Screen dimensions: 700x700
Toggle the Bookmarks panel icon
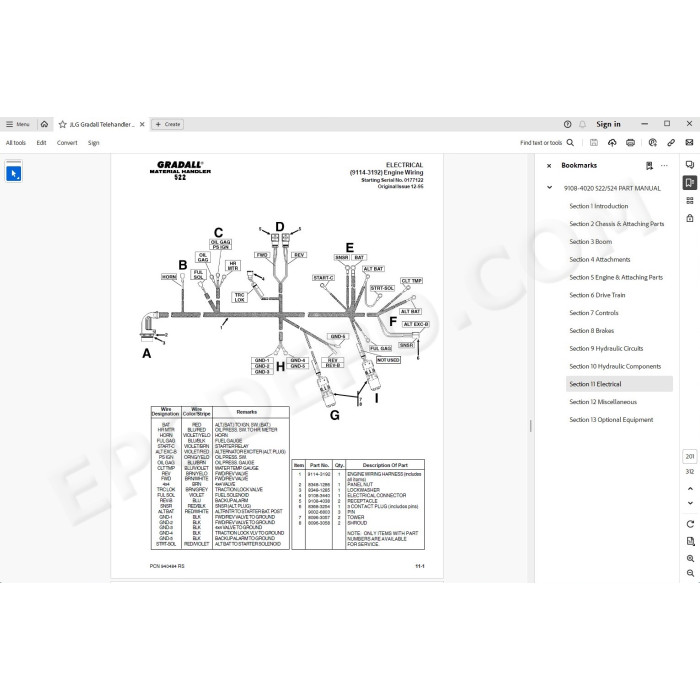tap(690, 183)
